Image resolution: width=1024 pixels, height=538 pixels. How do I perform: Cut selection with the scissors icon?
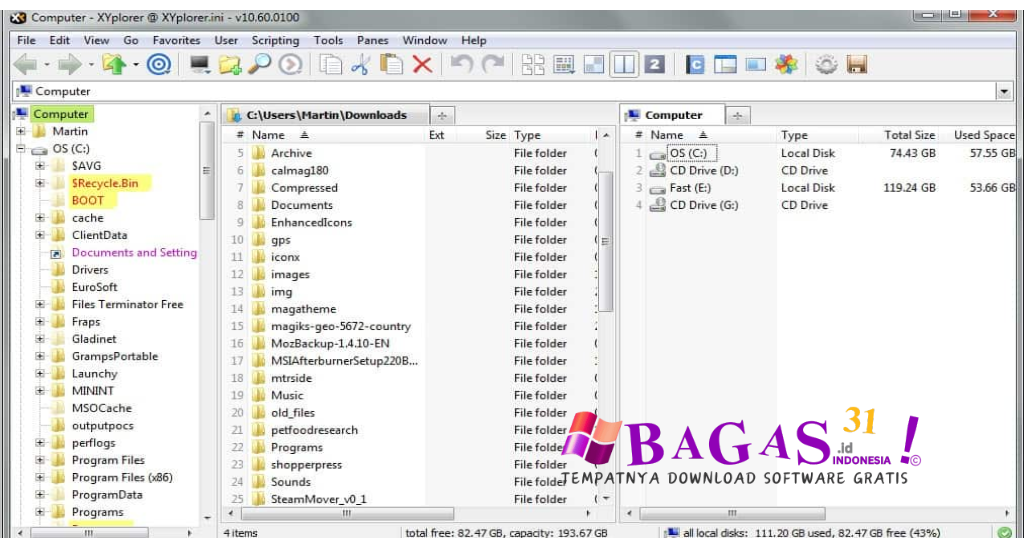point(360,65)
